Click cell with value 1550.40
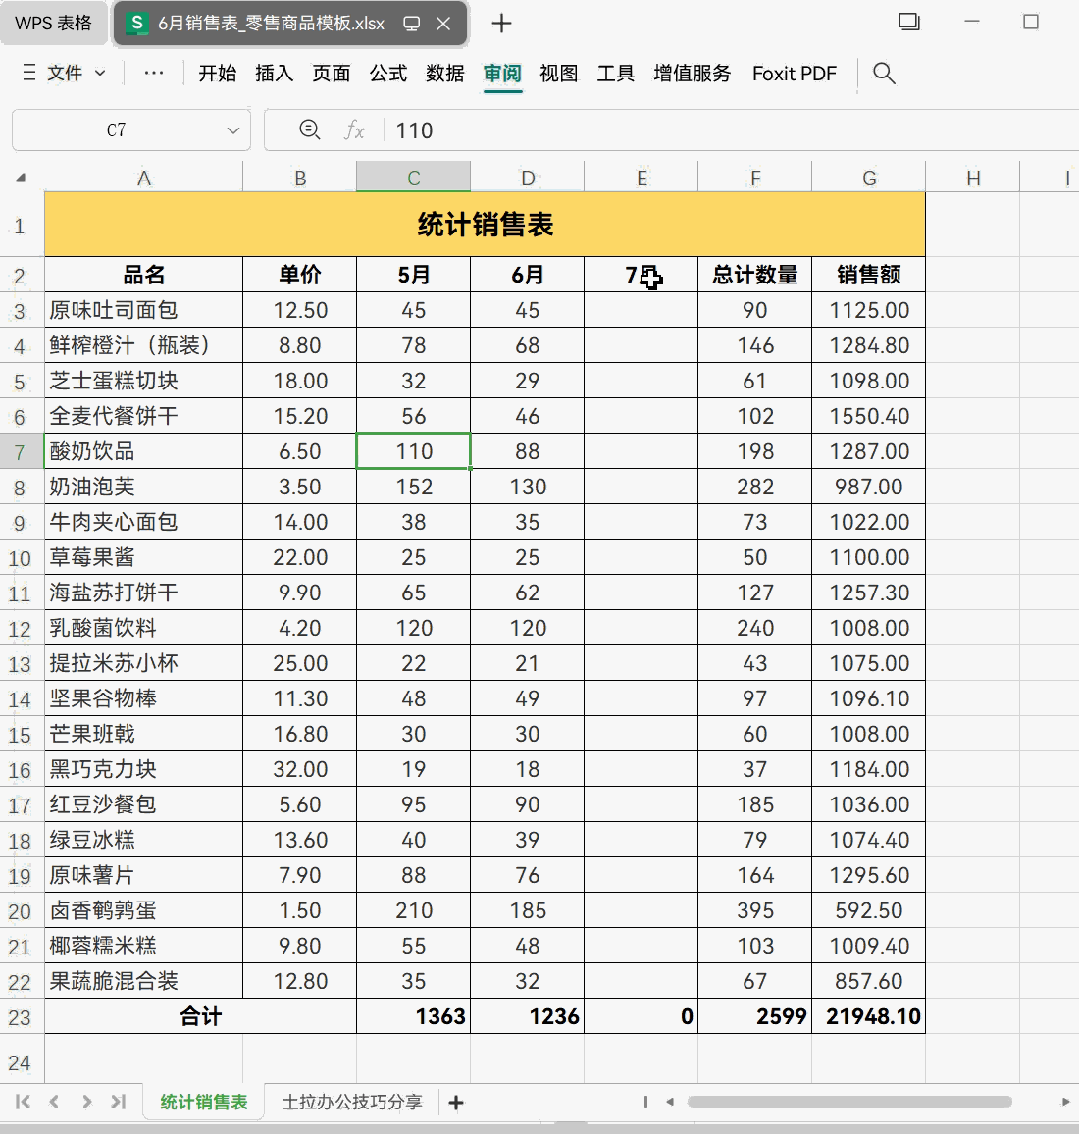This screenshot has width=1079, height=1134. click(x=869, y=416)
